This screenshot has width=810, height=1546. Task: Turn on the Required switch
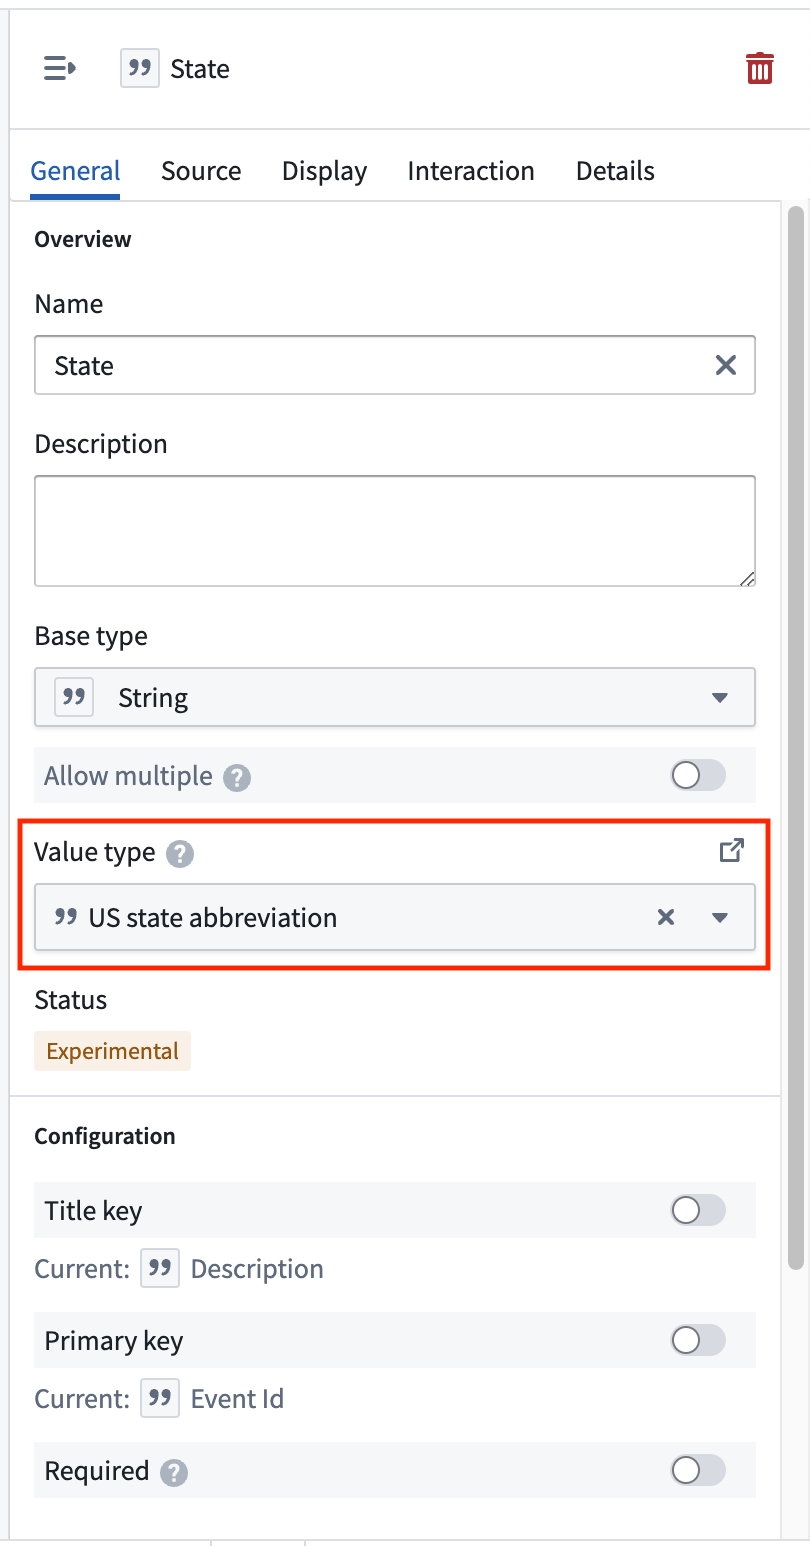point(698,1470)
